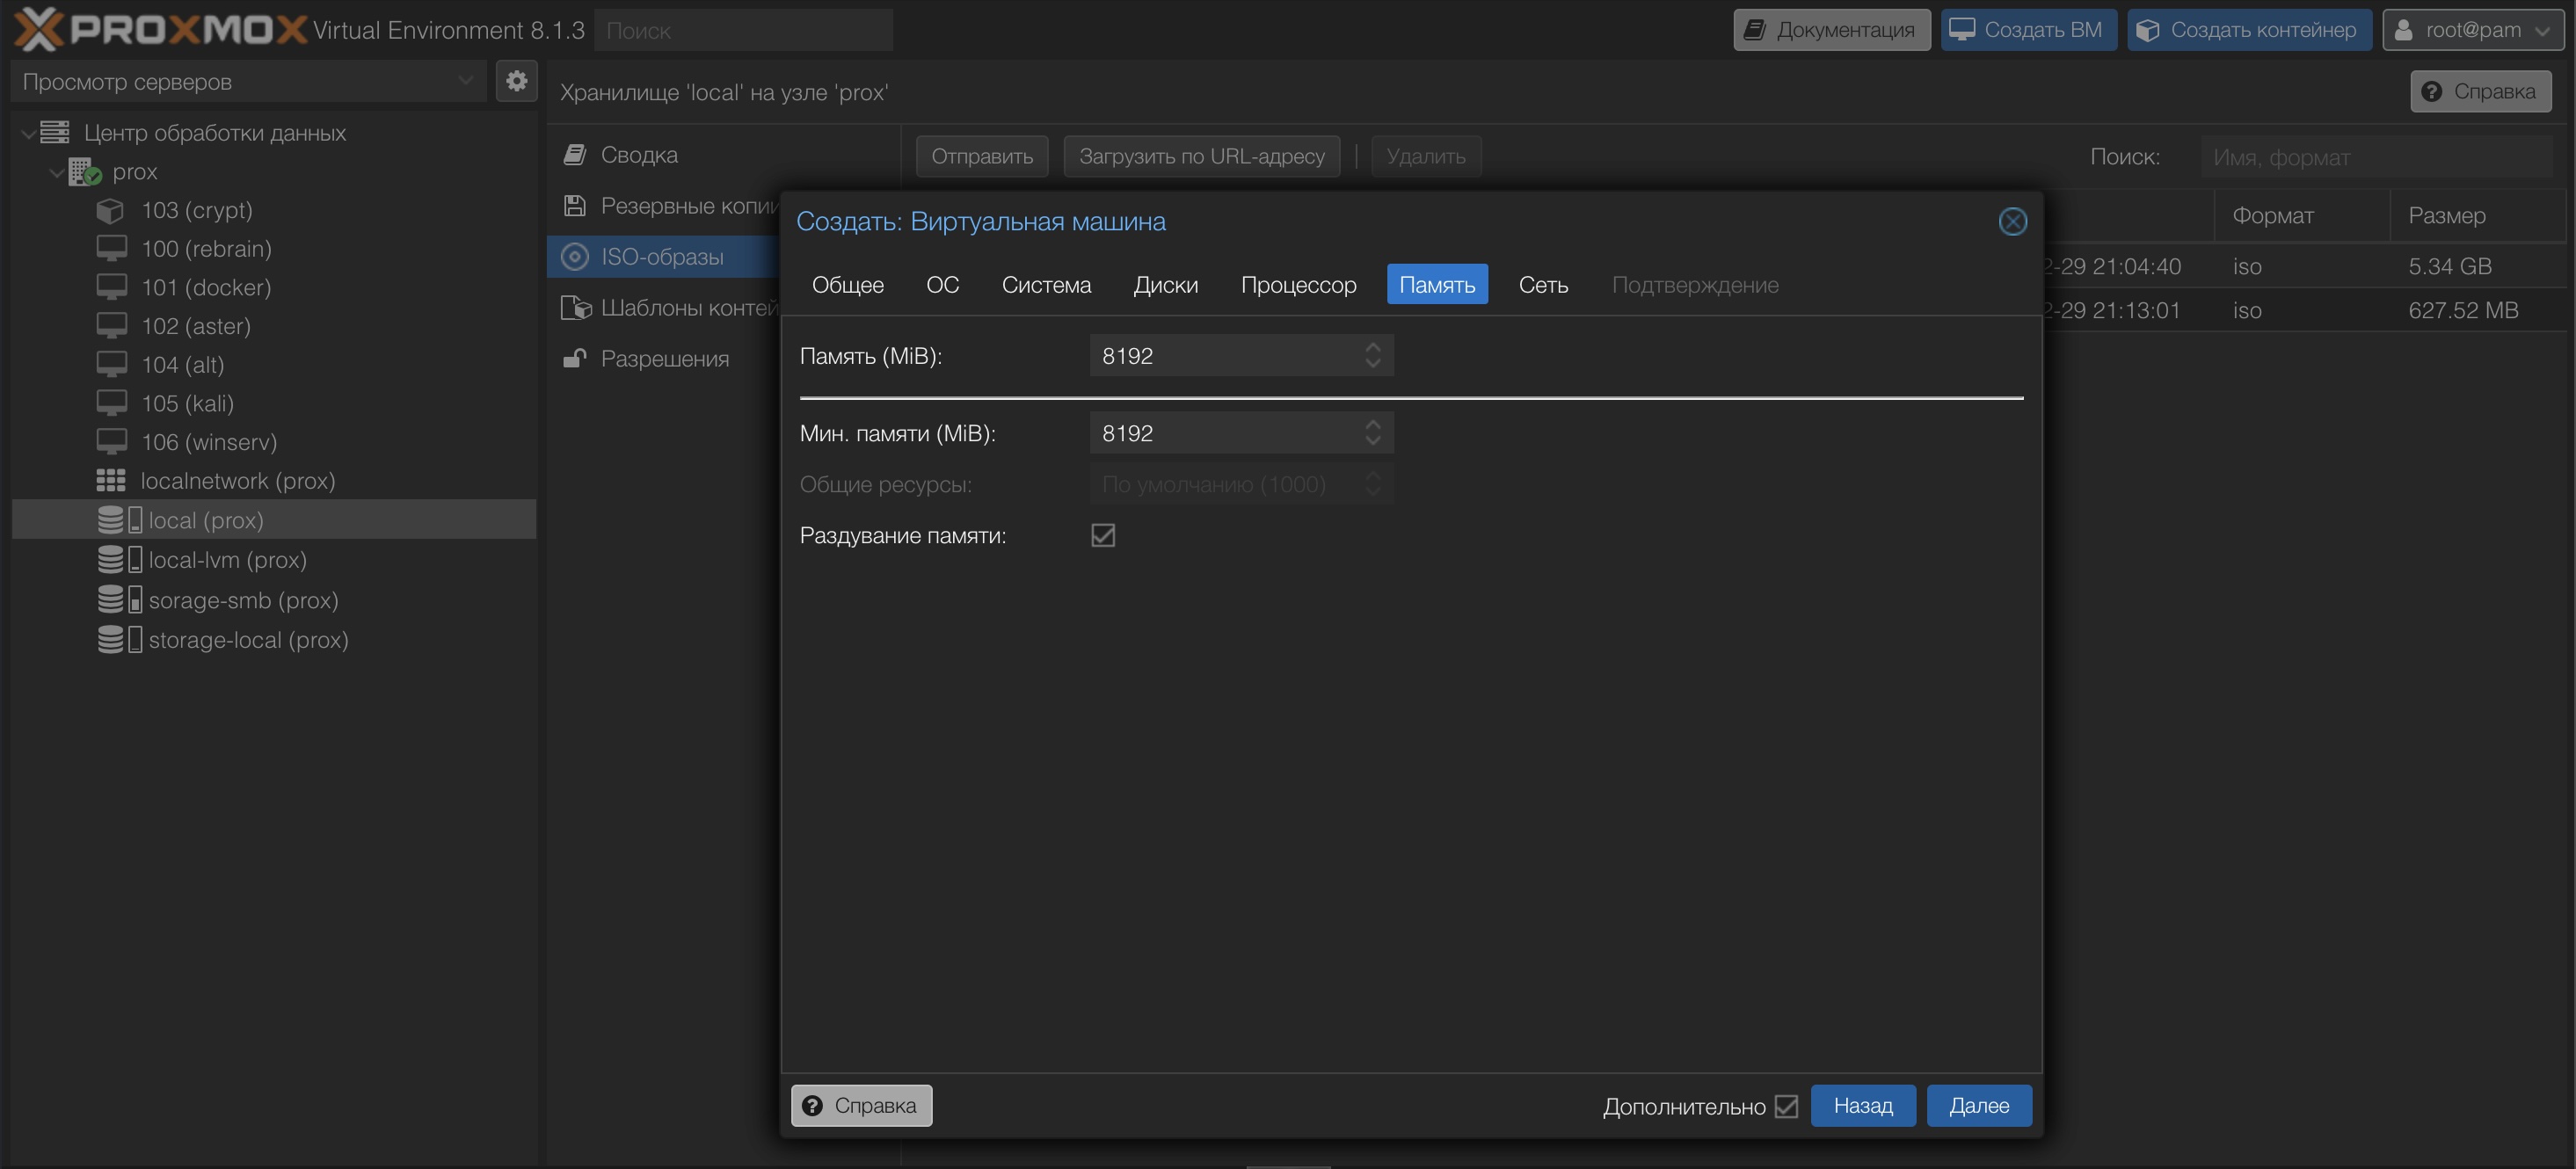2576x1169 pixels.
Task: Click the gear settings icon in sidebar
Action: point(516,81)
